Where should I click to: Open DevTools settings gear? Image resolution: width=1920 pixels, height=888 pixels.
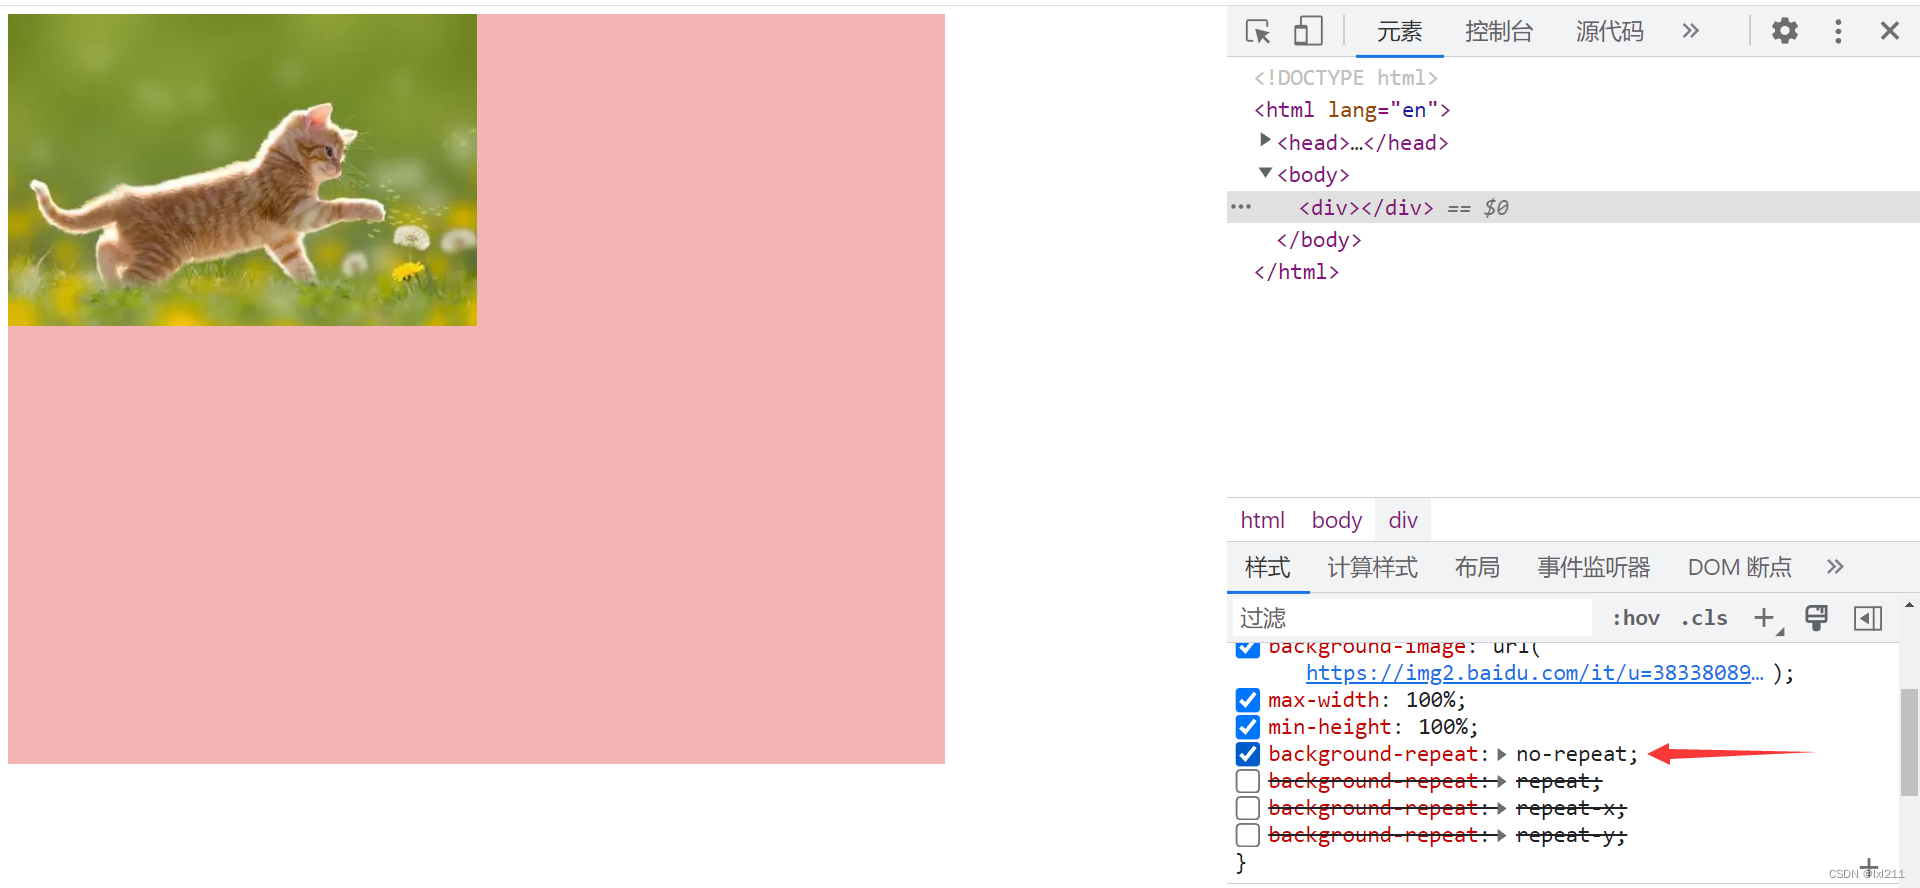tap(1785, 31)
